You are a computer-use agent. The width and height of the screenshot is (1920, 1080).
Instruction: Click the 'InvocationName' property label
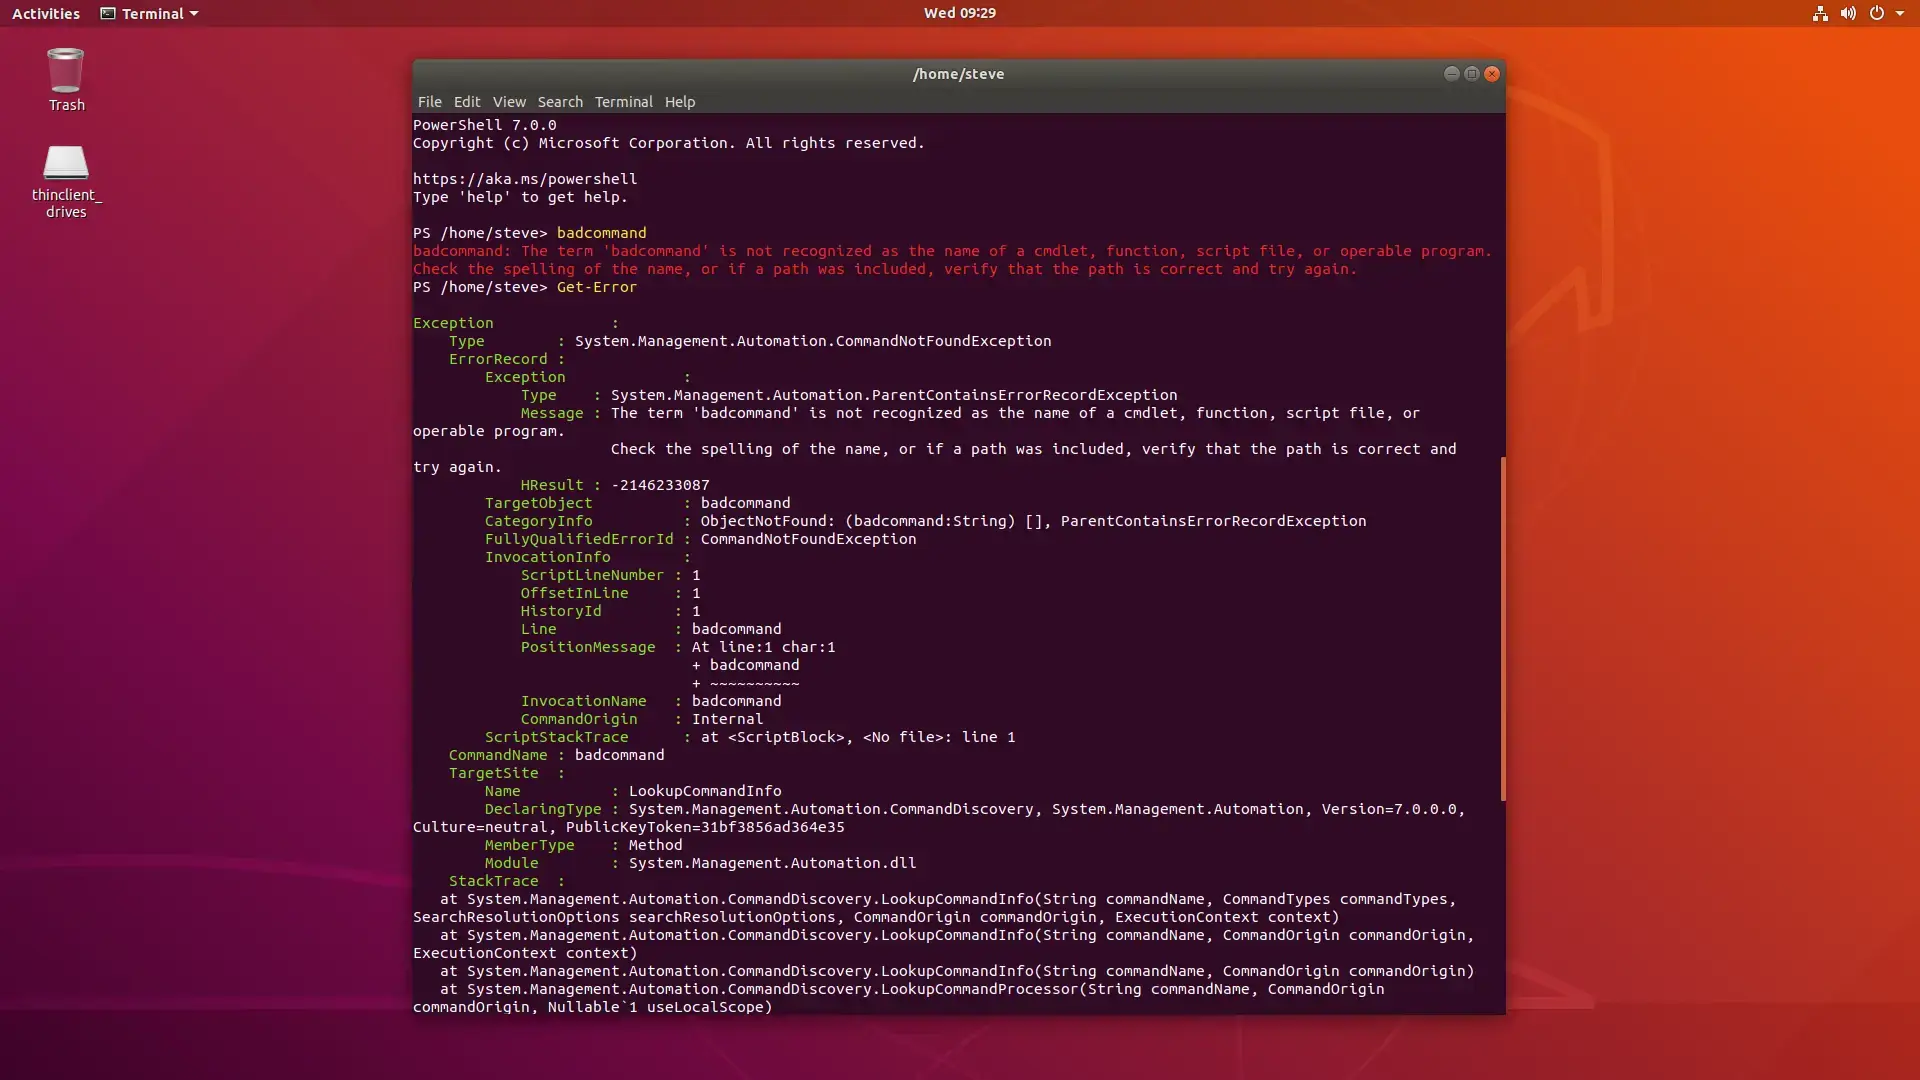tap(583, 701)
